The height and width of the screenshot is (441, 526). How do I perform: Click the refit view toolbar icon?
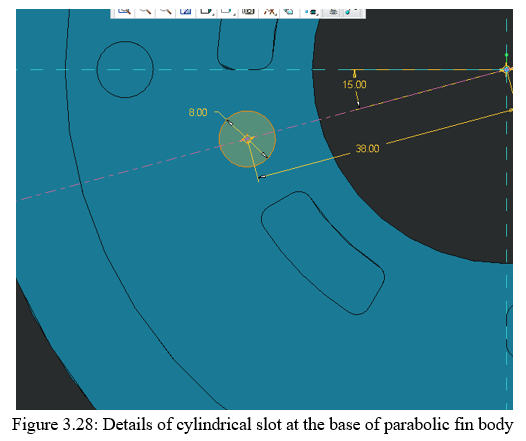coord(186,11)
